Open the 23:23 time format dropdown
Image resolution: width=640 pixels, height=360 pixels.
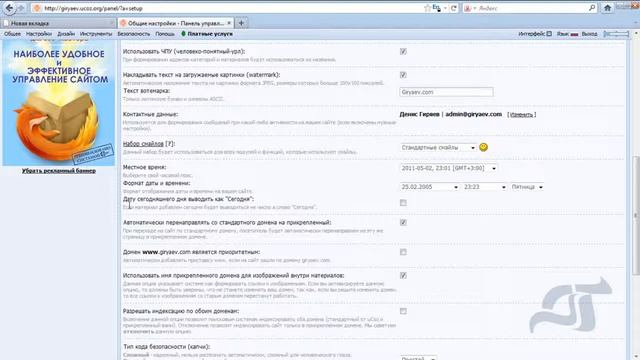click(x=484, y=187)
